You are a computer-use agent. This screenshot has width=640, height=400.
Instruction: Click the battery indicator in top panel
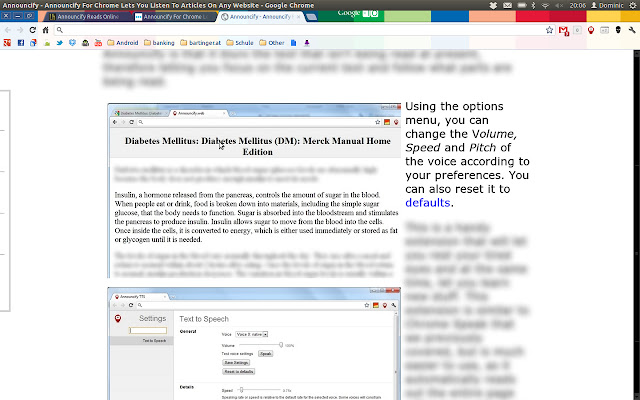[522, 5]
